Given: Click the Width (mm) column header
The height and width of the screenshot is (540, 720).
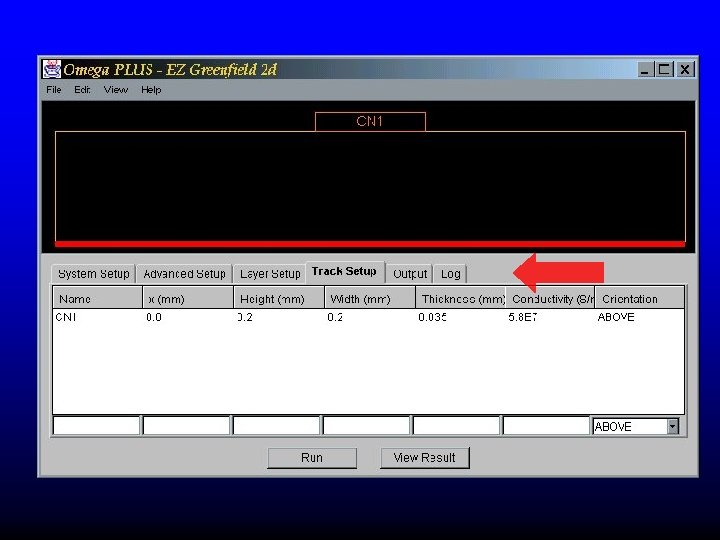Looking at the screenshot, I should (x=370, y=299).
